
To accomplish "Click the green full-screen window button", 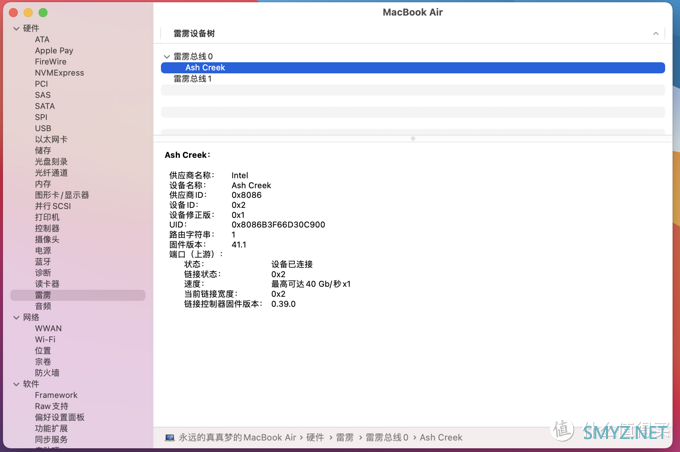I will 42,13.
